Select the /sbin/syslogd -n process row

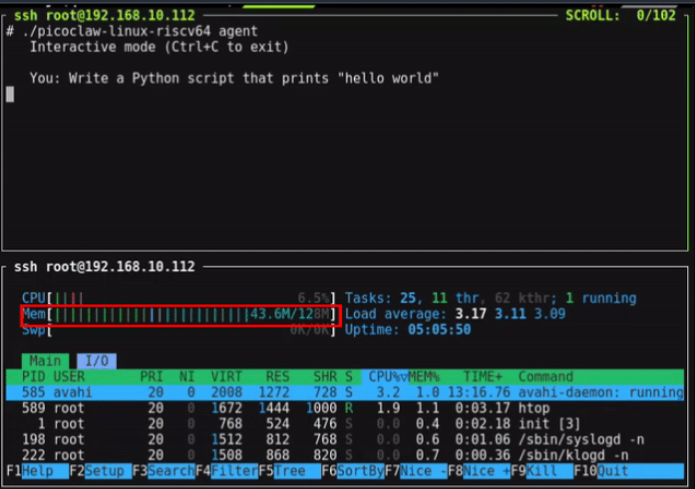point(345,439)
